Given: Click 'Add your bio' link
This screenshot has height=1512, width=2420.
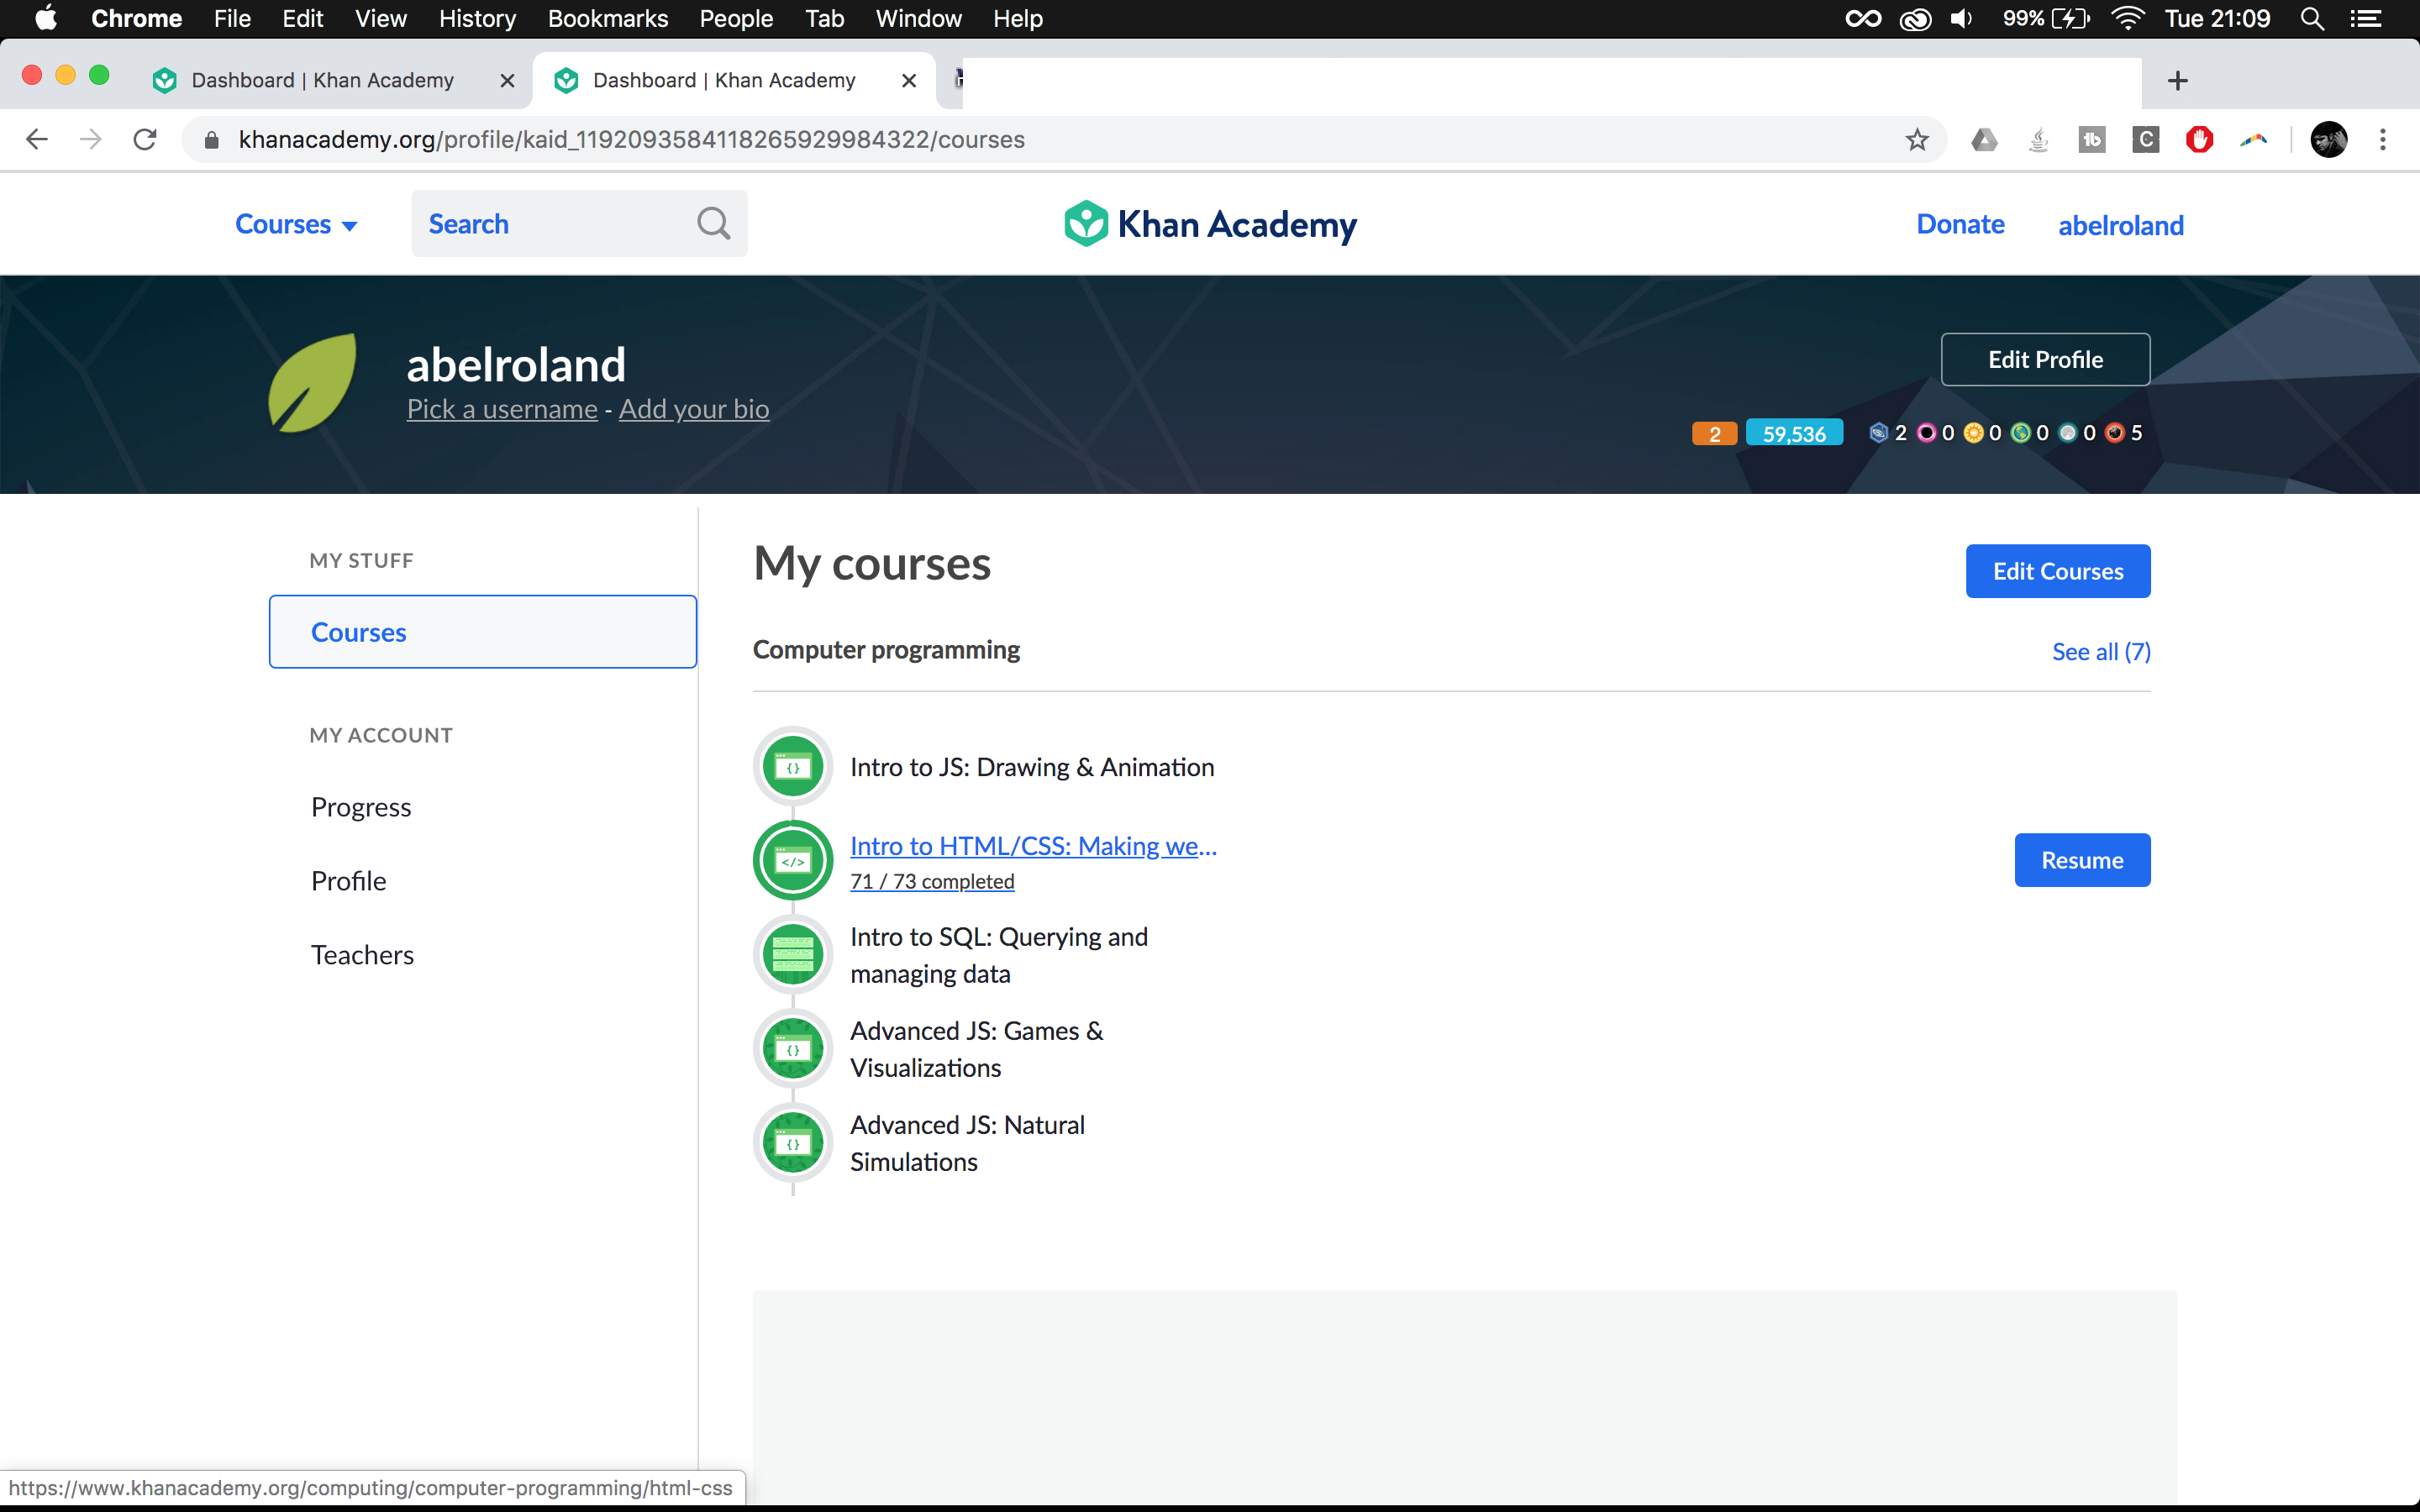Looking at the screenshot, I should (694, 409).
